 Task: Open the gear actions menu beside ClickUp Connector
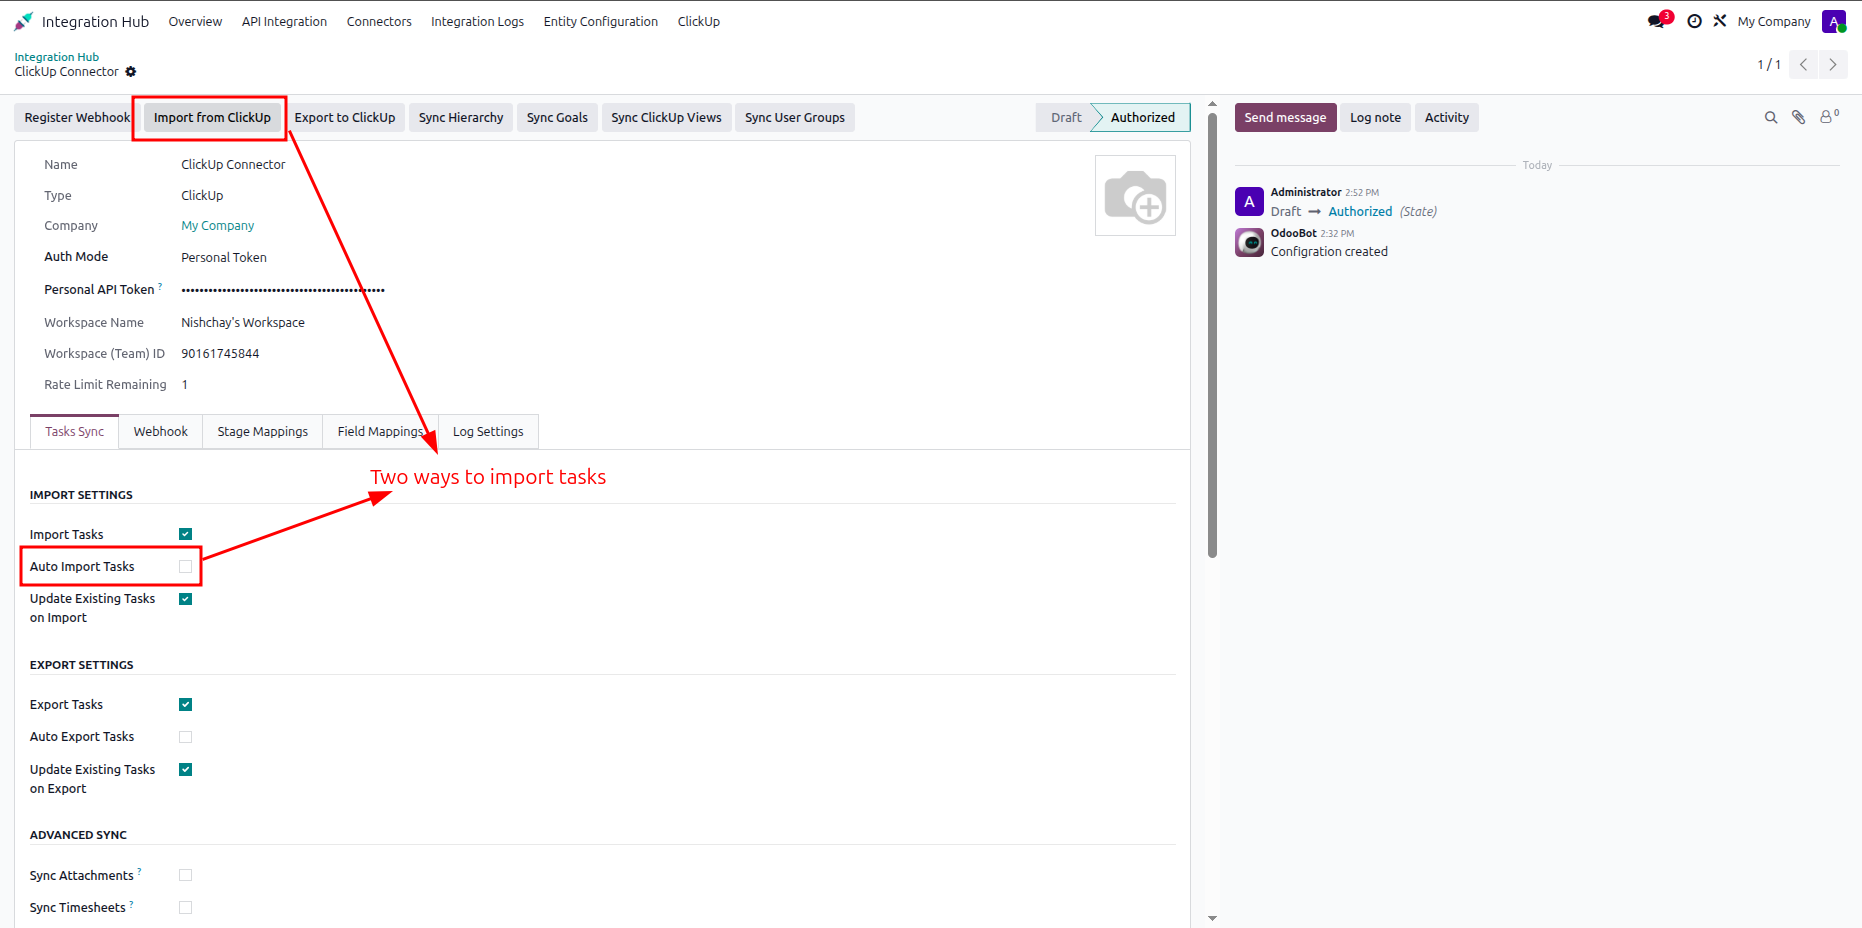pos(131,72)
